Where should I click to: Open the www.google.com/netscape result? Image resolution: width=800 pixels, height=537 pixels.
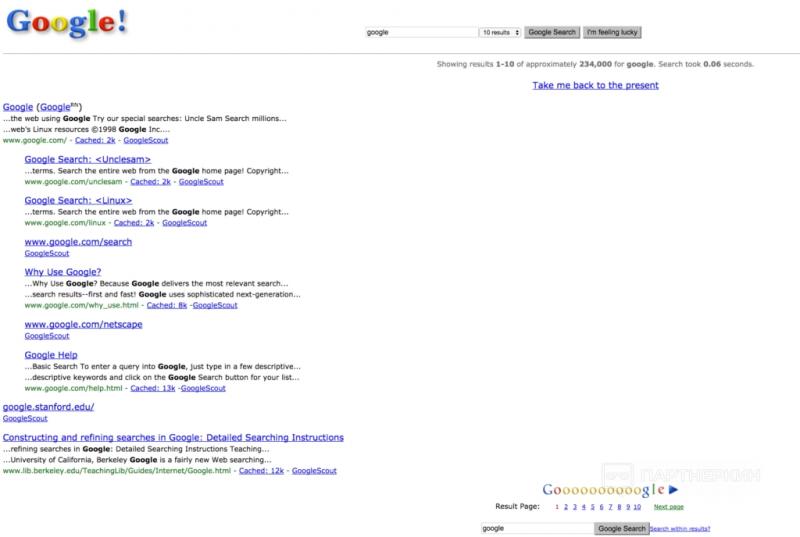[83, 324]
